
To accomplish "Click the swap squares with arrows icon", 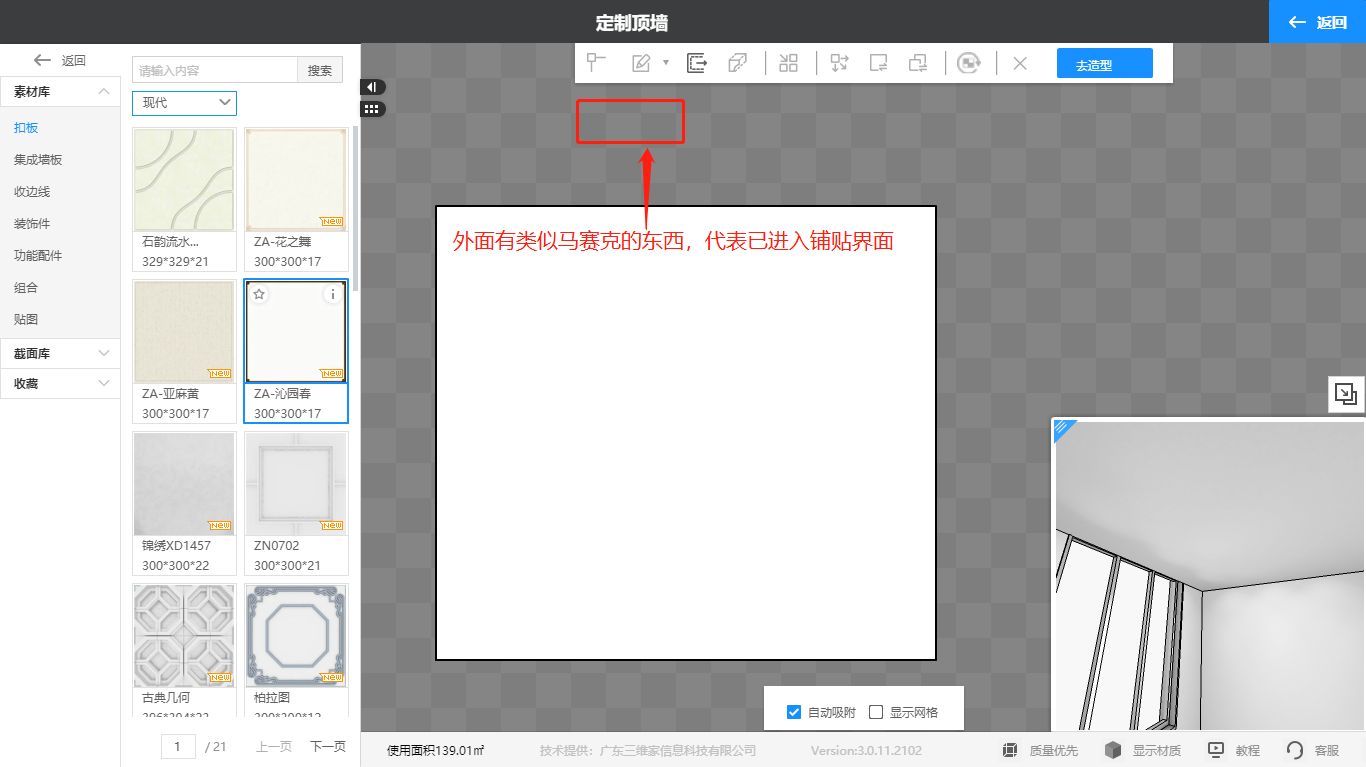I will tap(839, 63).
